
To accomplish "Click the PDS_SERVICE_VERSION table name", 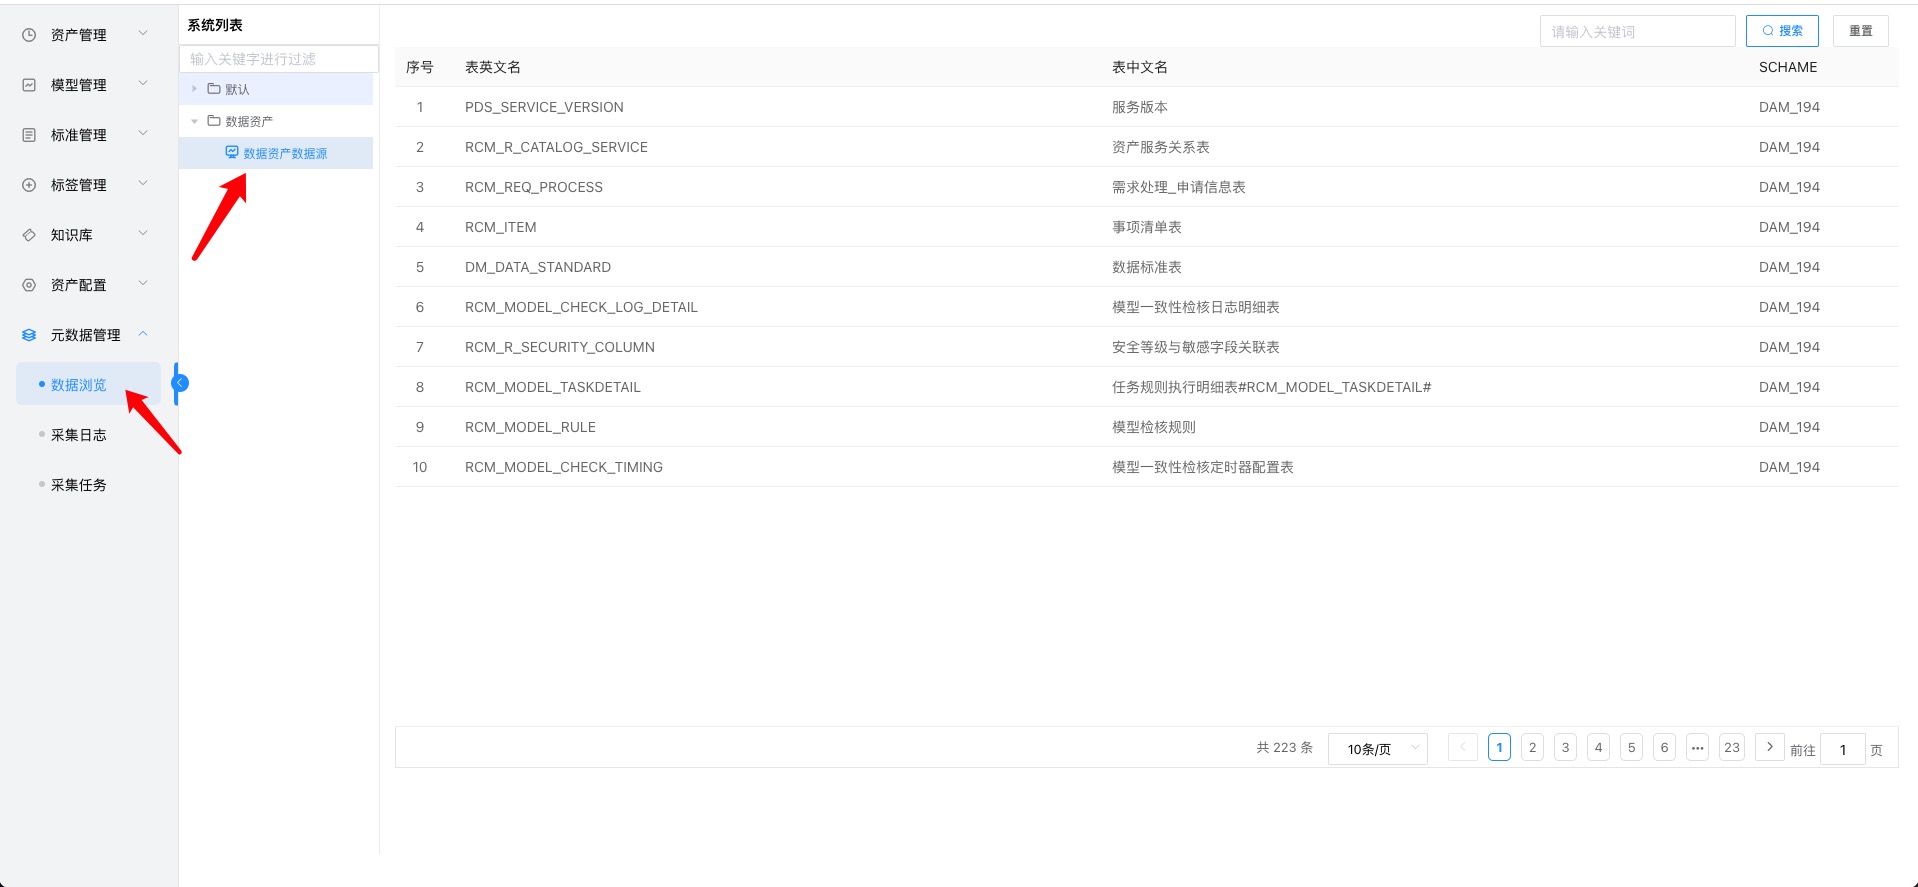I will tap(544, 107).
